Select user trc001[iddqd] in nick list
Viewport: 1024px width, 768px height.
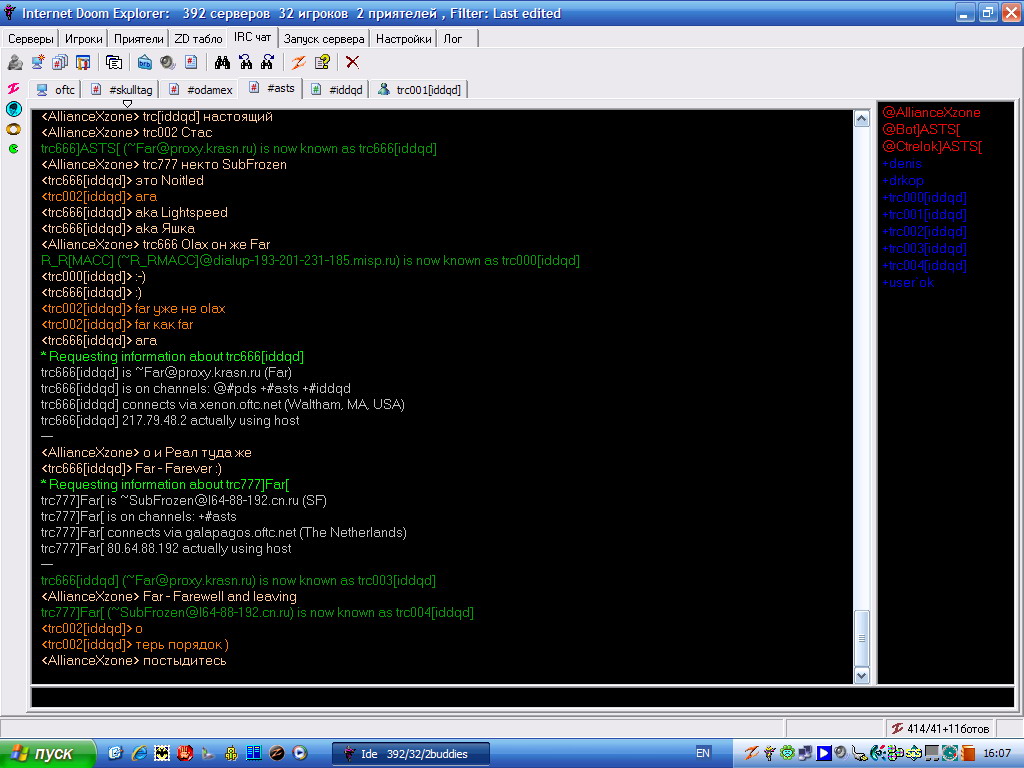coord(924,215)
